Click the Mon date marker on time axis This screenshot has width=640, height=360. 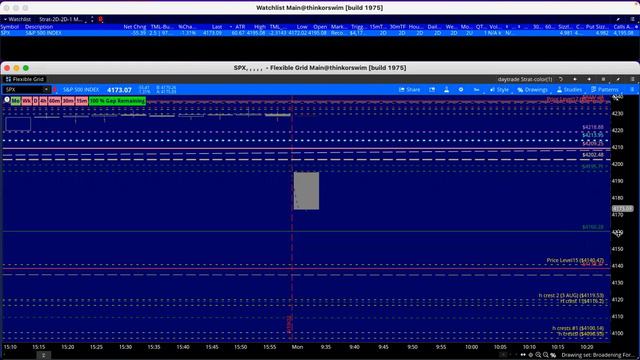297,347
